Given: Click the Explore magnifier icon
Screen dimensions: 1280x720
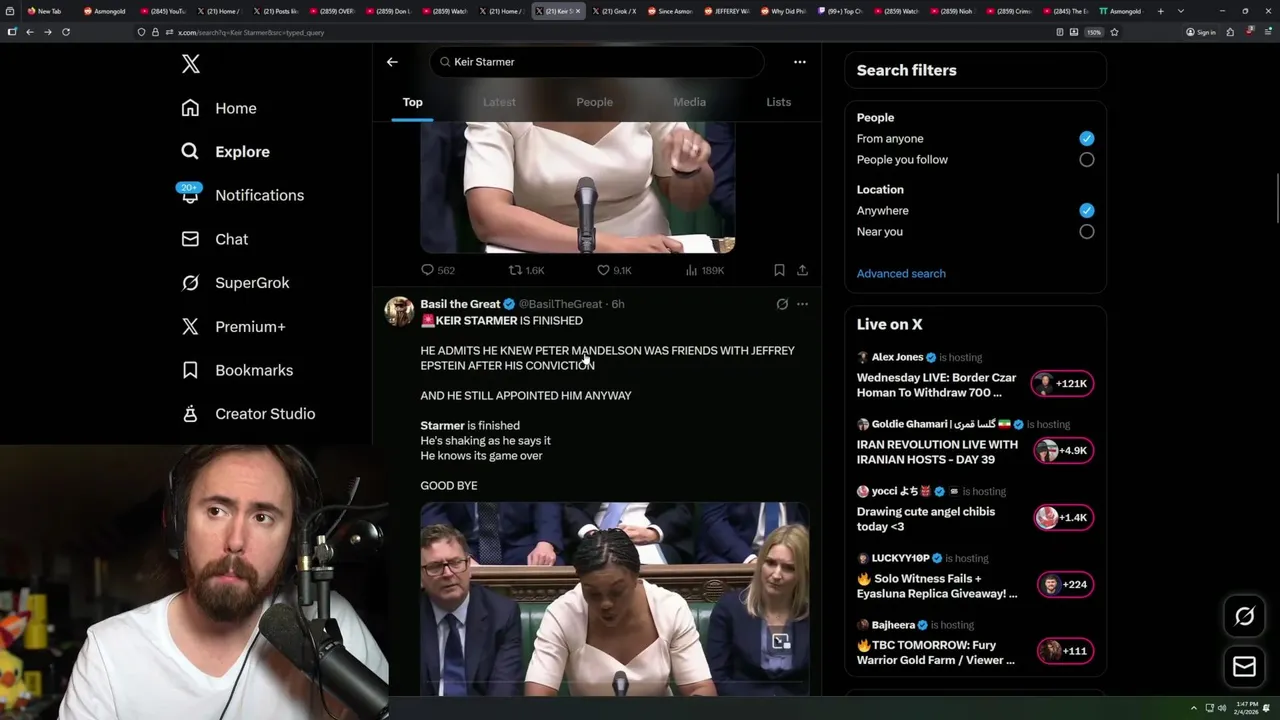Looking at the screenshot, I should click(190, 152).
